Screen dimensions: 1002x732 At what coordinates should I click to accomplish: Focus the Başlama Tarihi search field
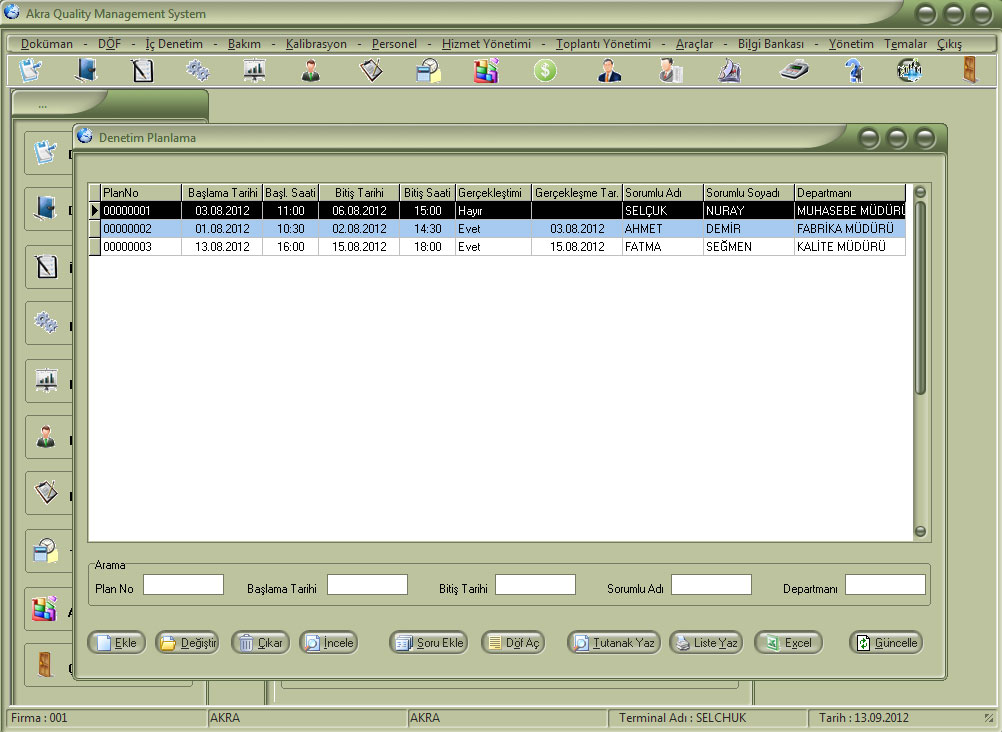[x=367, y=584]
